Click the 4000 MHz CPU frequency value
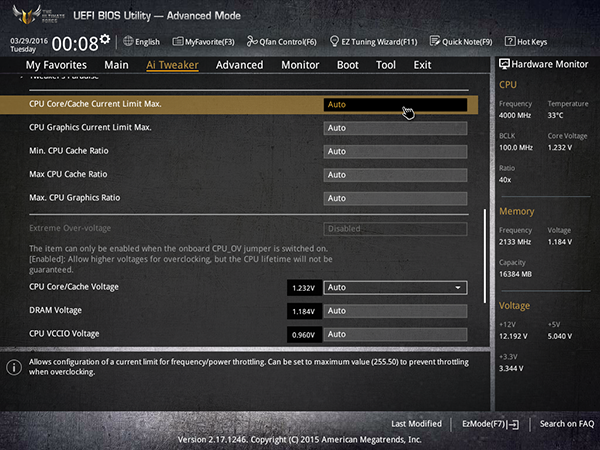This screenshot has height=450, width=600. pos(515,115)
